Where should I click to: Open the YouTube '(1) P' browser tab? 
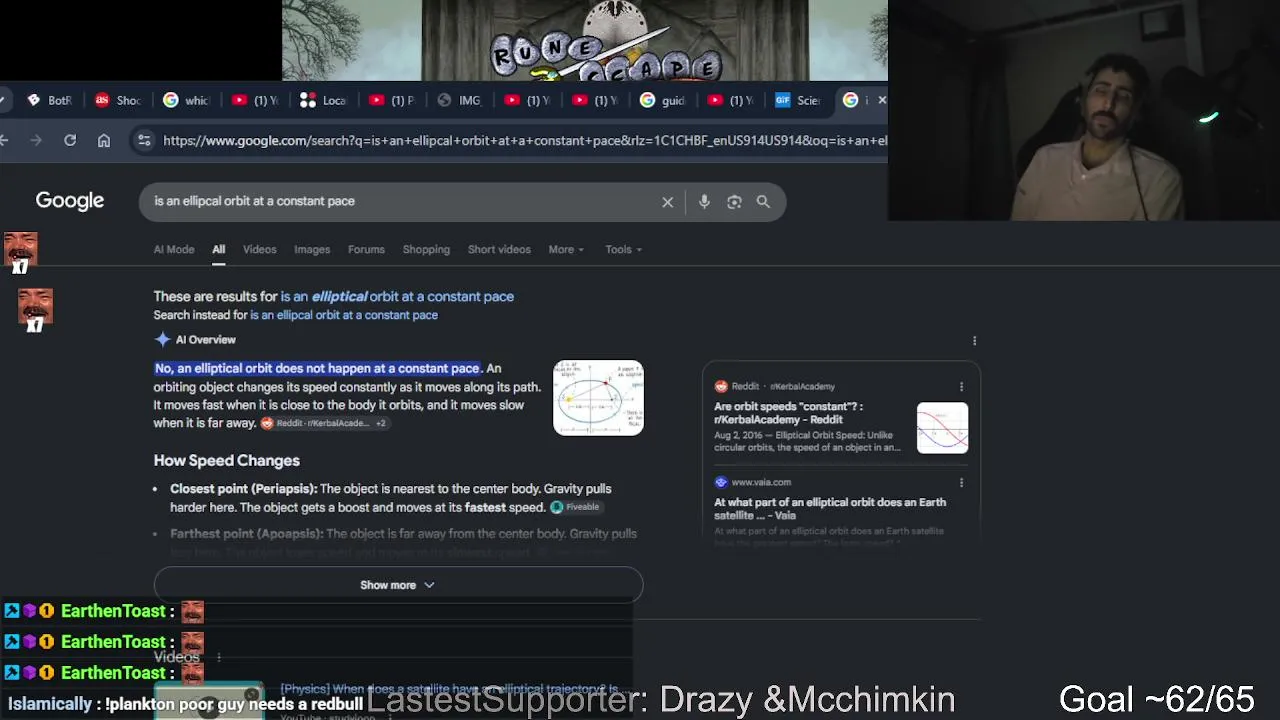point(391,100)
